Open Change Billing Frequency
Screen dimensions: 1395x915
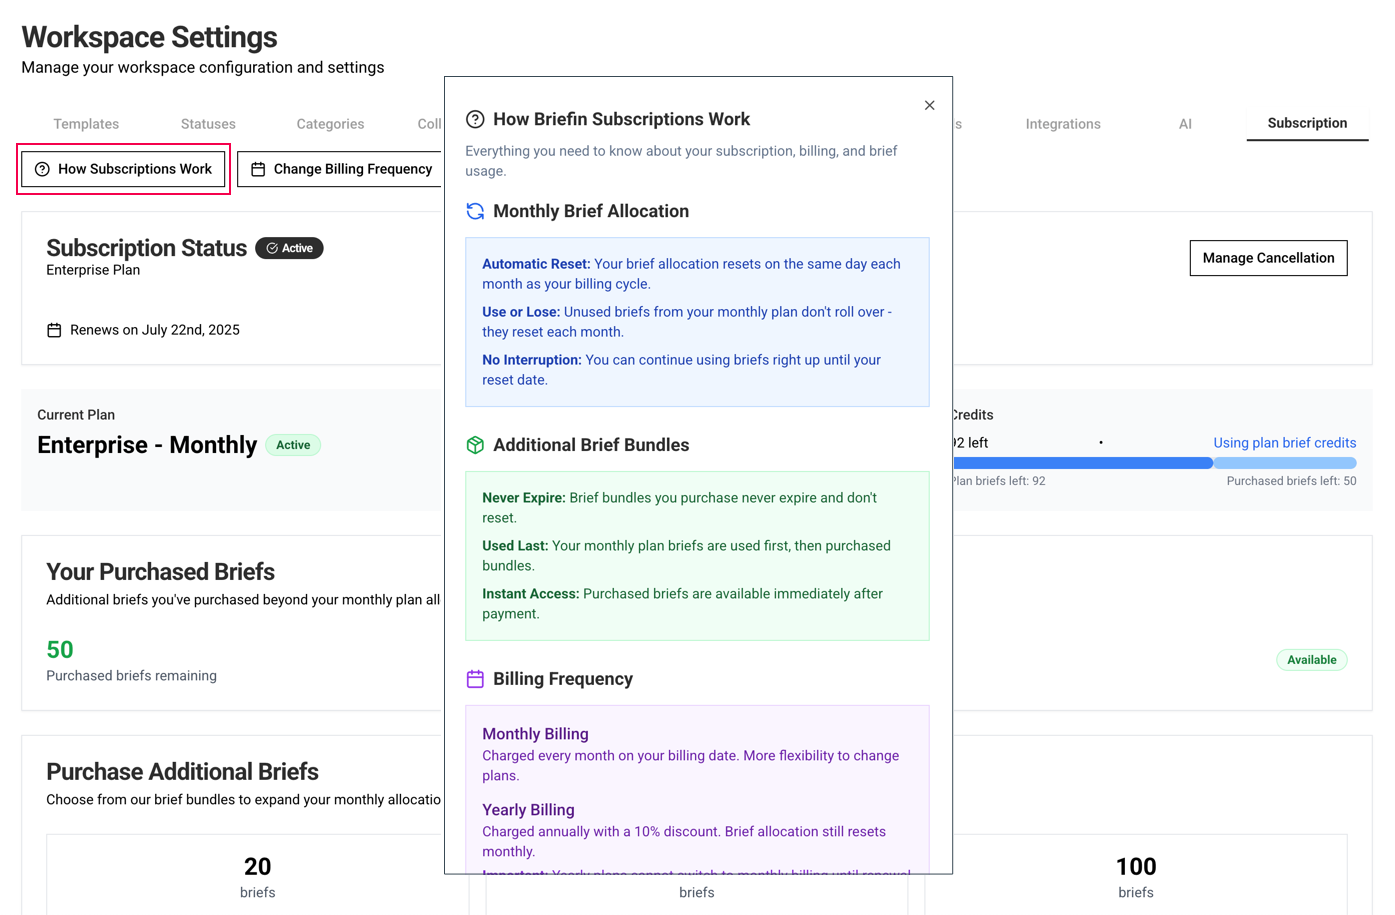341,169
